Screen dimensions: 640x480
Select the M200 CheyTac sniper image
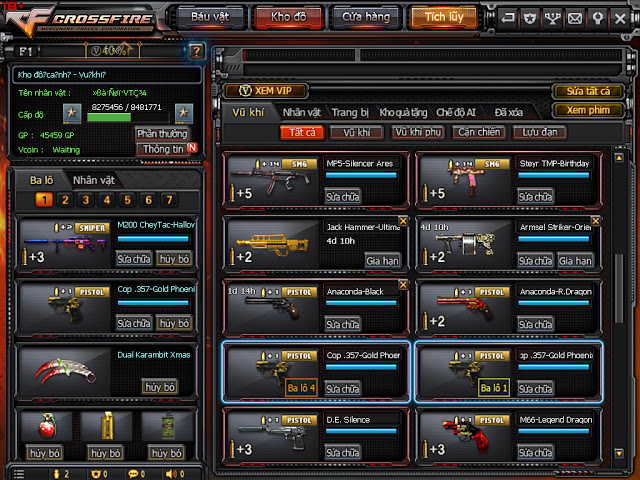(65, 244)
